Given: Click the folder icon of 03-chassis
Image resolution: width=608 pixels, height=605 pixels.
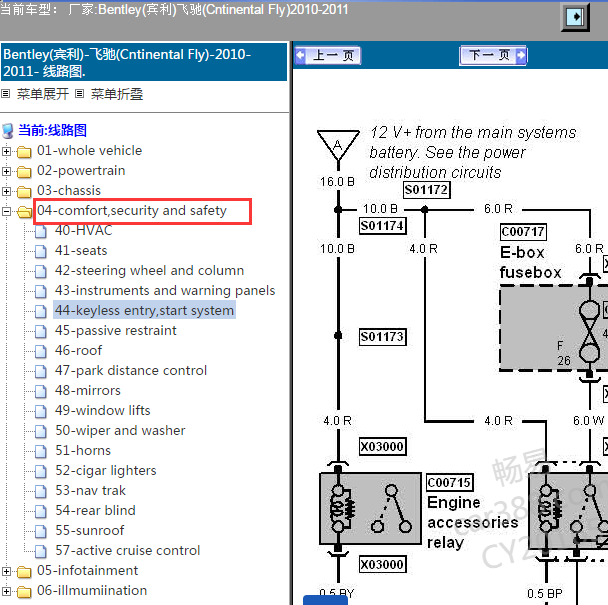Looking at the screenshot, I should tap(24, 192).
